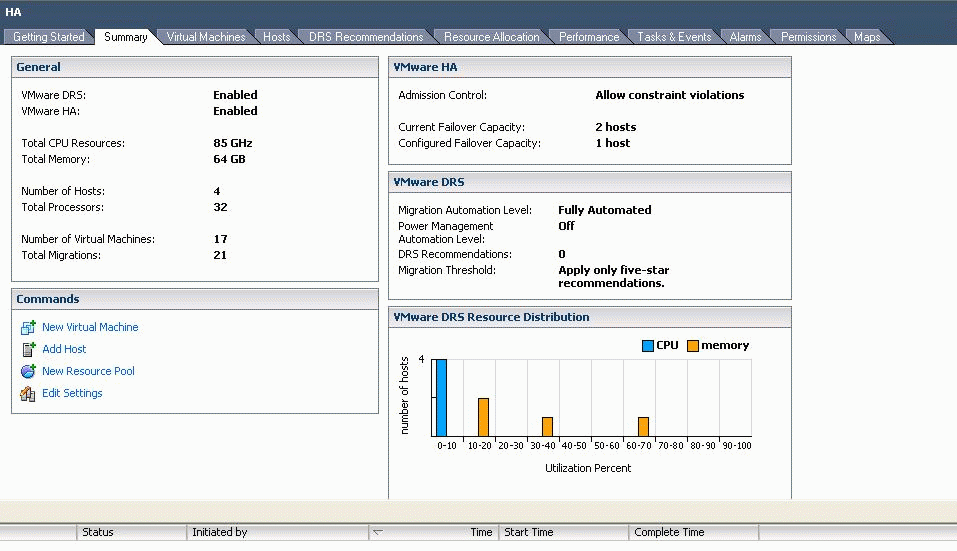This screenshot has height=551, width=957.
Task: Sort by Start Time column header
Action: 564,532
